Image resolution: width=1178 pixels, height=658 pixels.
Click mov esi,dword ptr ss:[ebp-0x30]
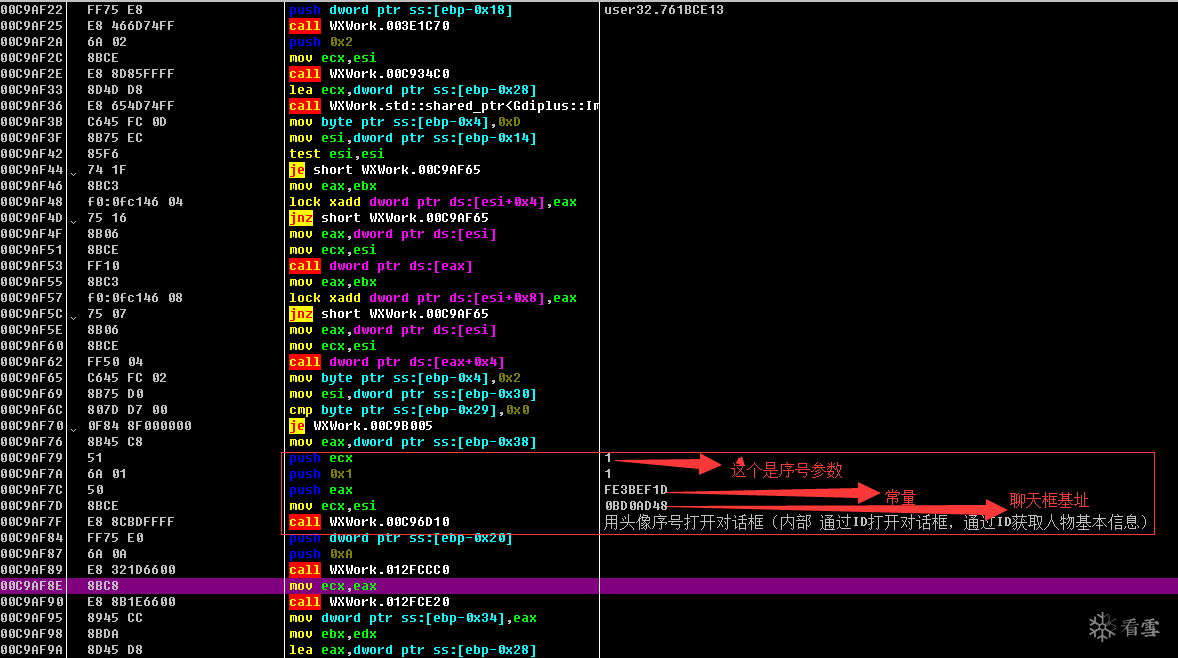tap(413, 394)
